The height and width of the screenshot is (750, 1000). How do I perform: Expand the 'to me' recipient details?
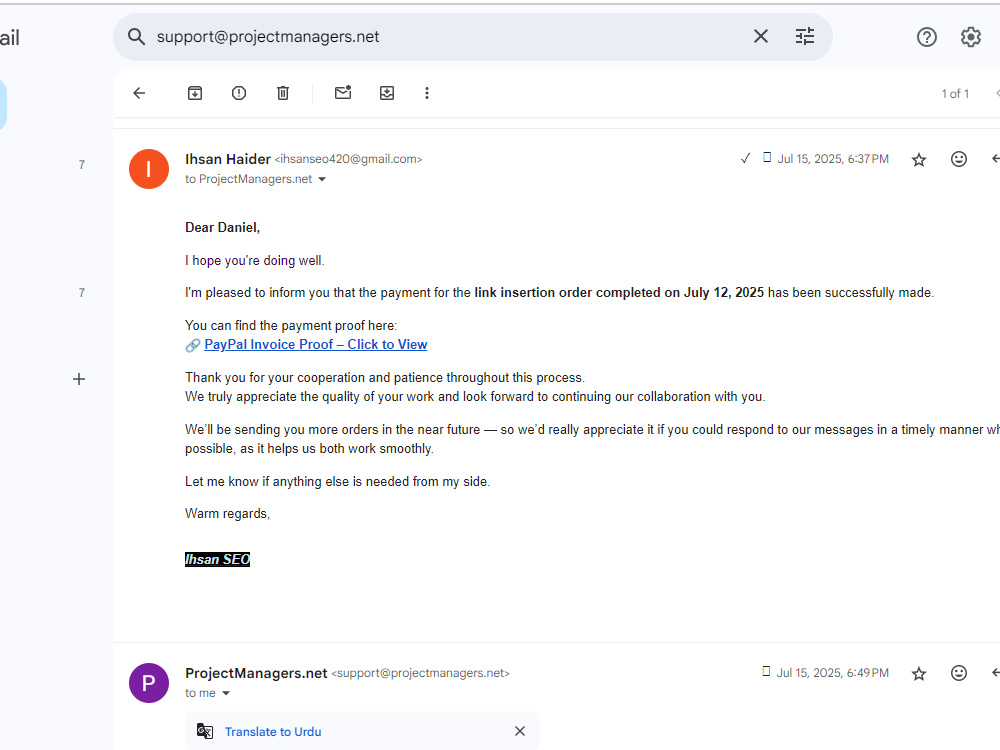click(x=226, y=693)
